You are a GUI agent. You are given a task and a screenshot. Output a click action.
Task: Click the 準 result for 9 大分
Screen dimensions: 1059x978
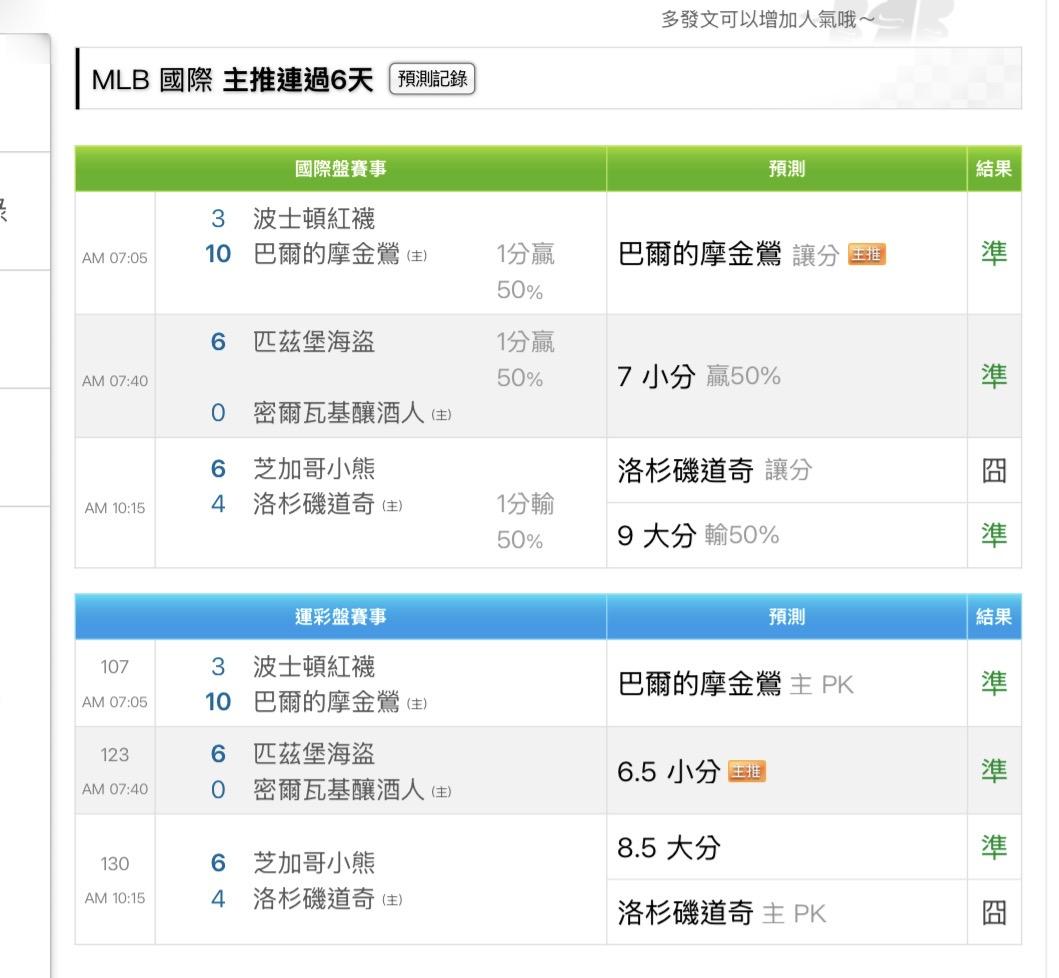pos(994,535)
